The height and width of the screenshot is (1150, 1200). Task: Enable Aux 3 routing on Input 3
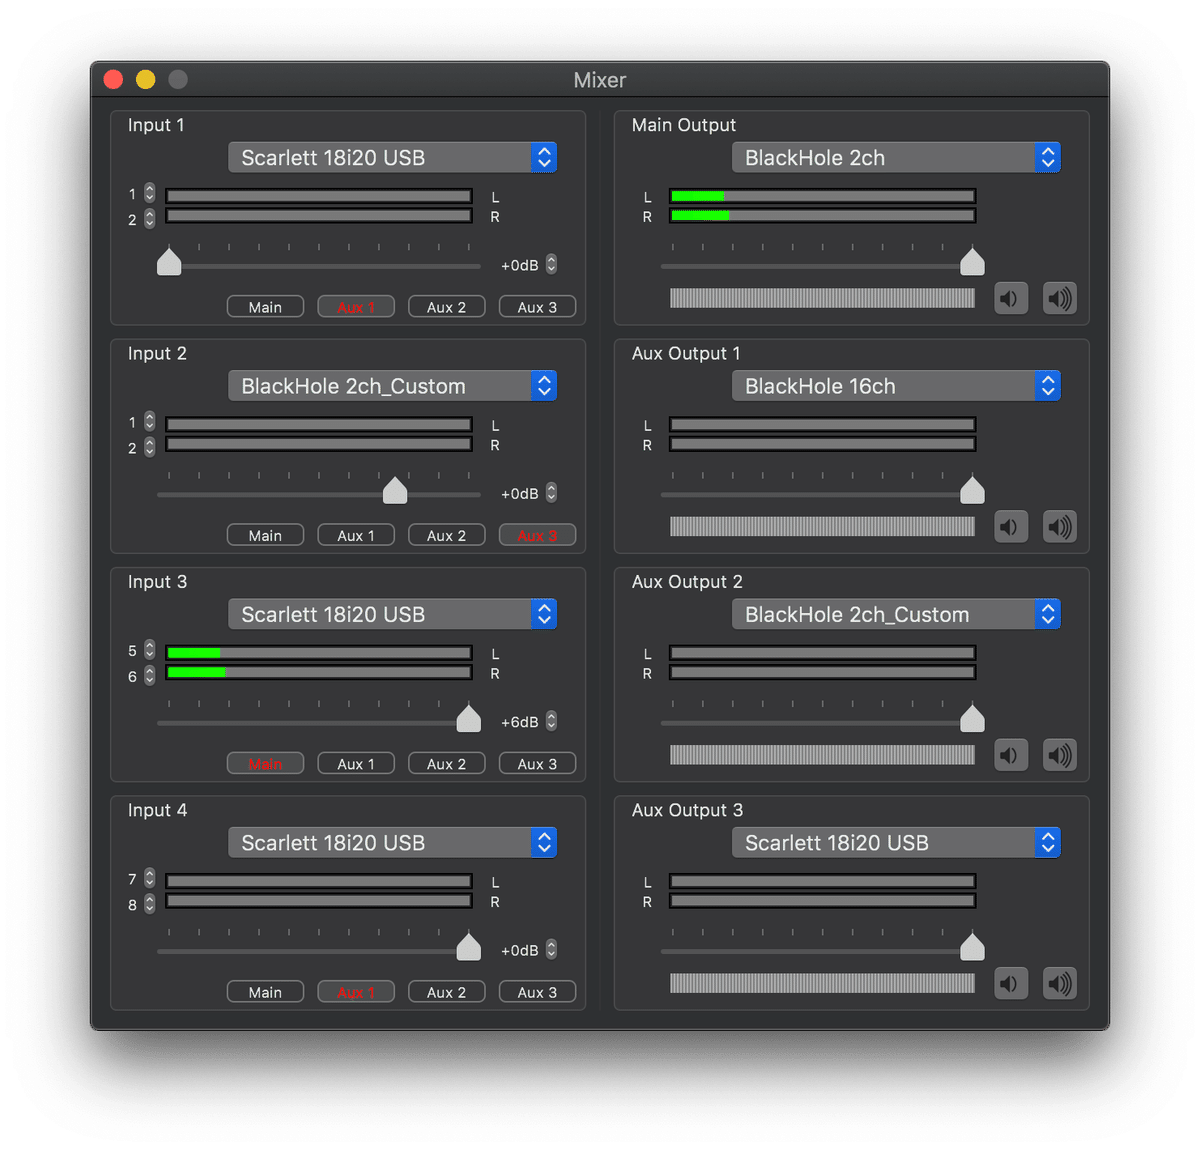[537, 763]
